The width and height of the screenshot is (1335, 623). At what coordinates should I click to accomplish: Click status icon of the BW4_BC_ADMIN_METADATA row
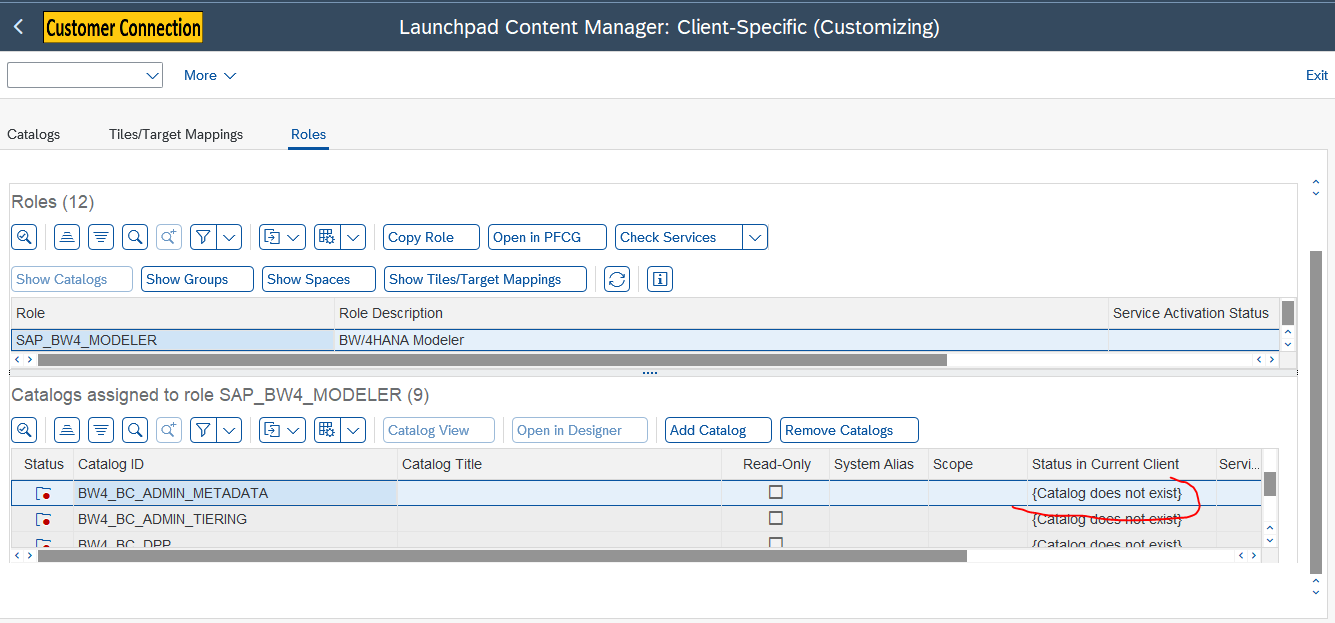point(43,493)
